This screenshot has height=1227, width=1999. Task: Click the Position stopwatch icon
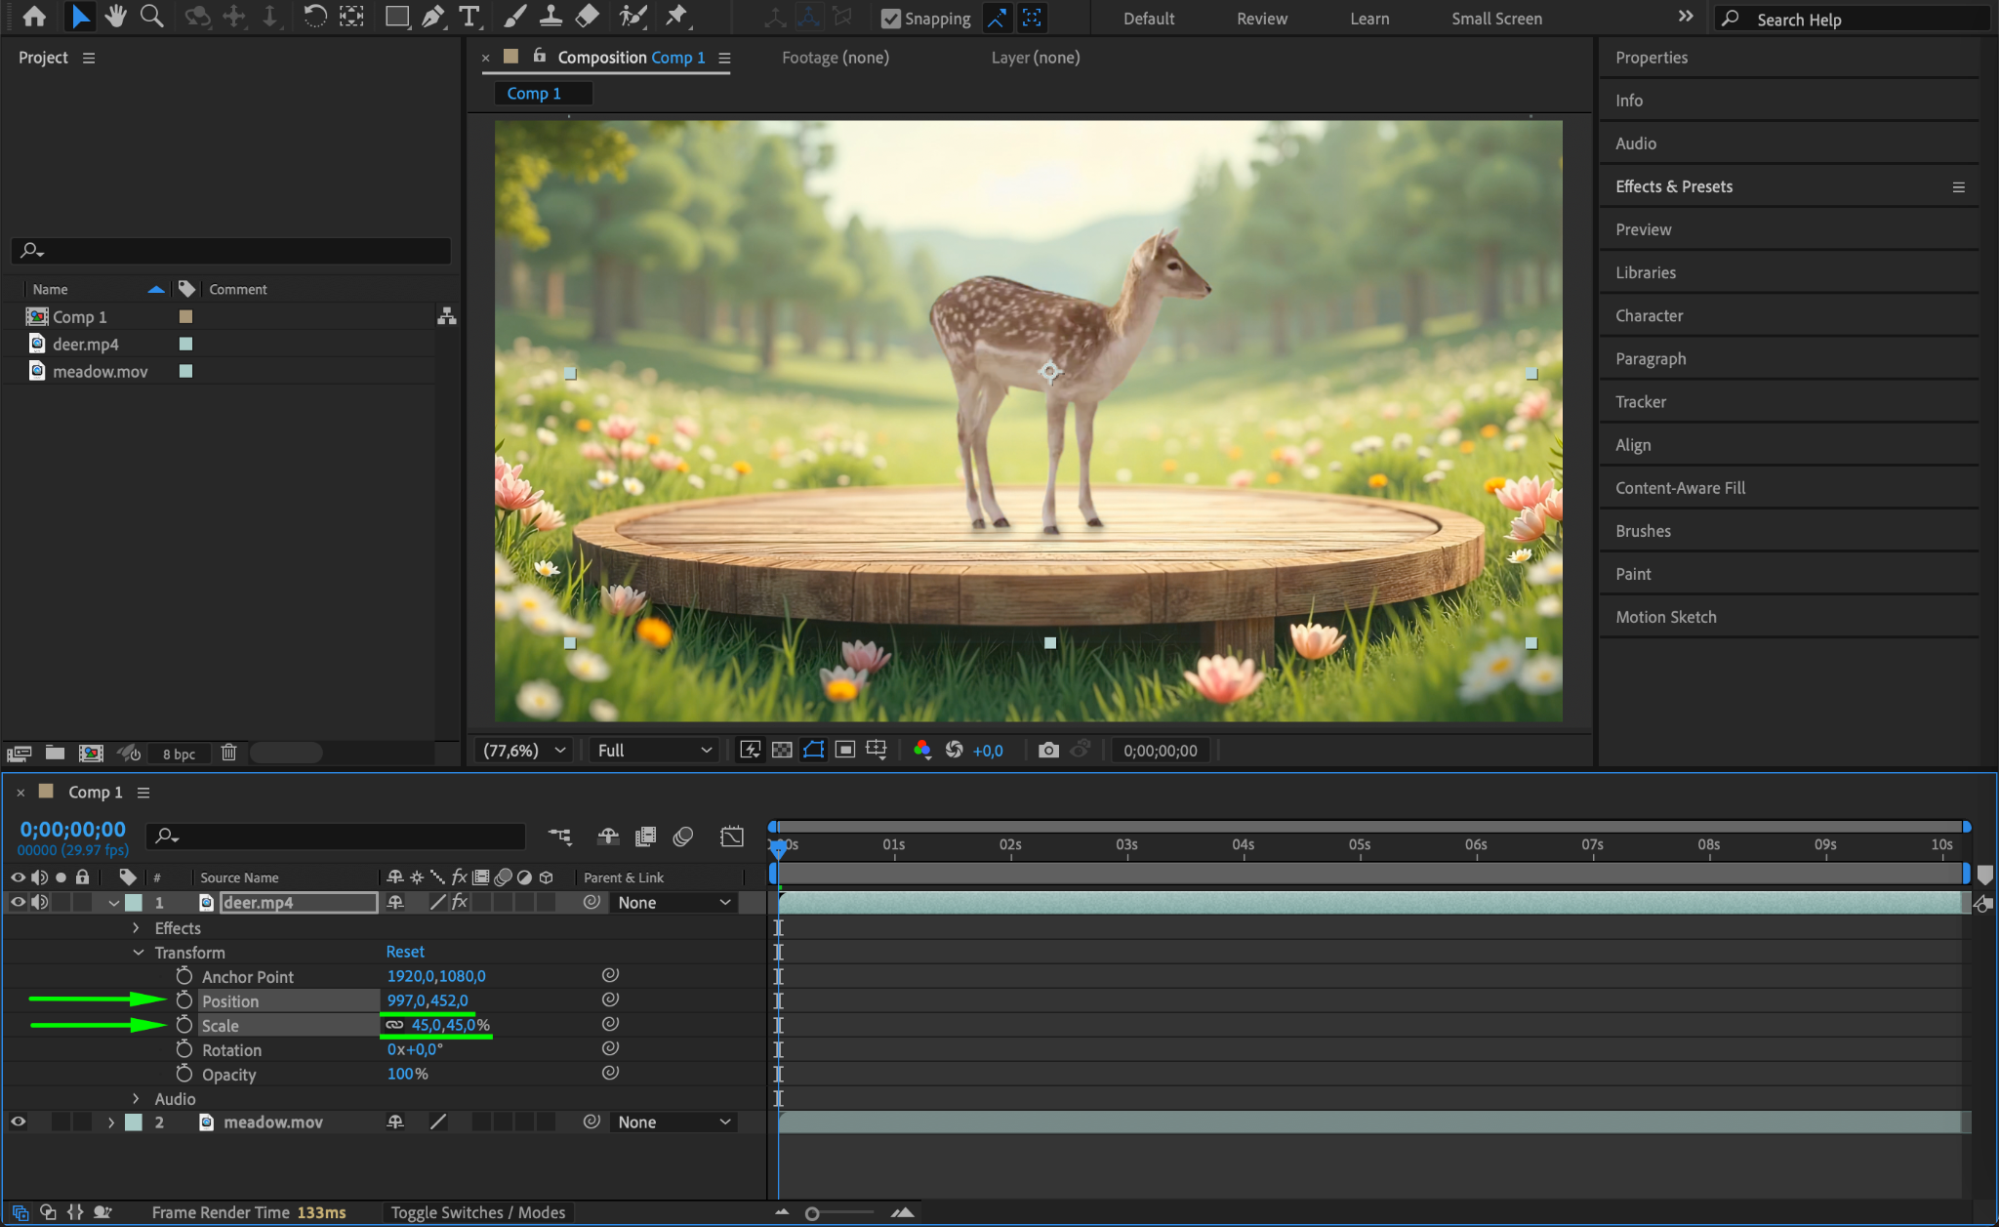tap(184, 1001)
